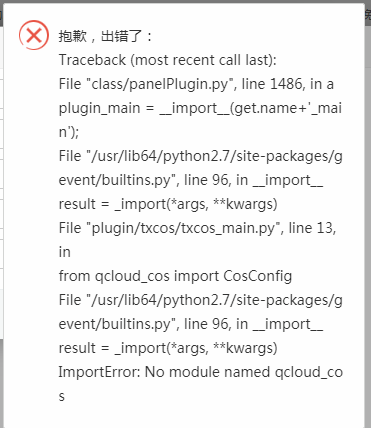The height and width of the screenshot is (428, 371).
Task: Click the first result = _import(*args, **kwargs) line
Action: click(168, 204)
